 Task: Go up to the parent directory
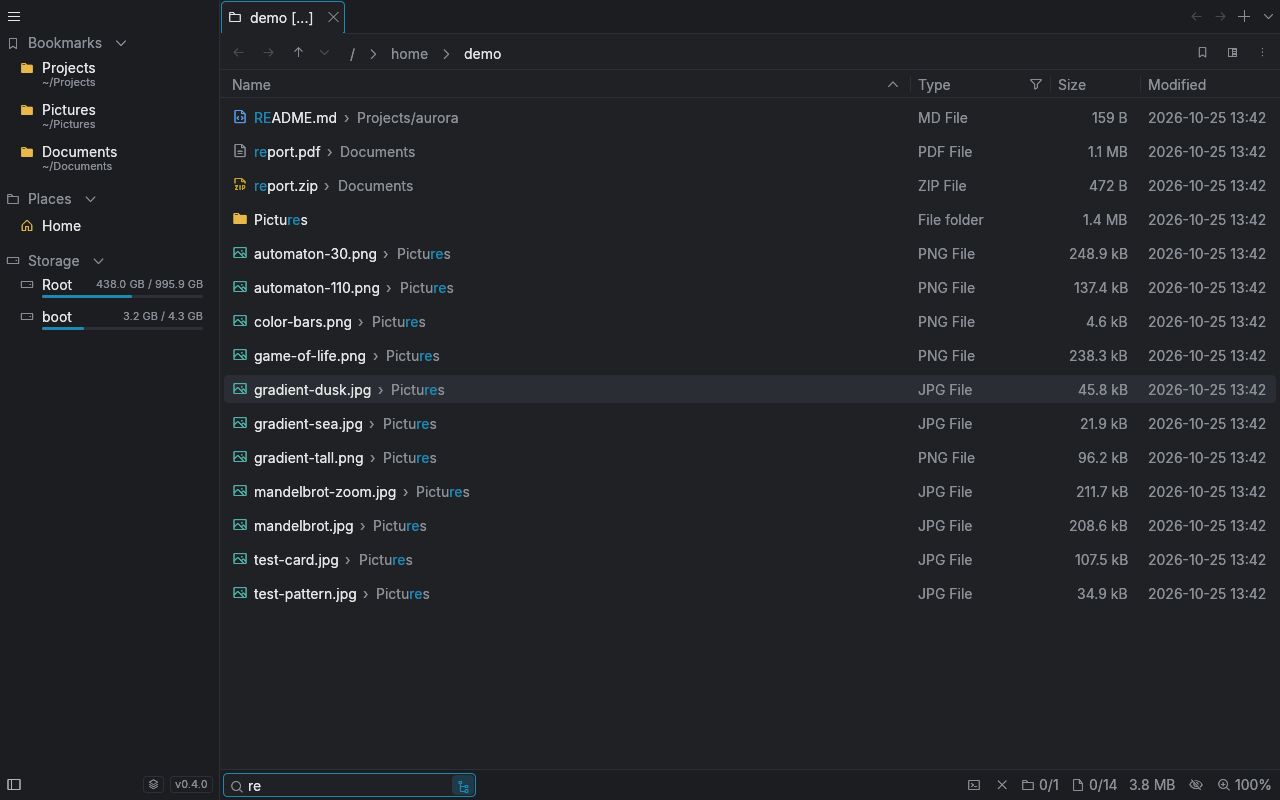[298, 53]
